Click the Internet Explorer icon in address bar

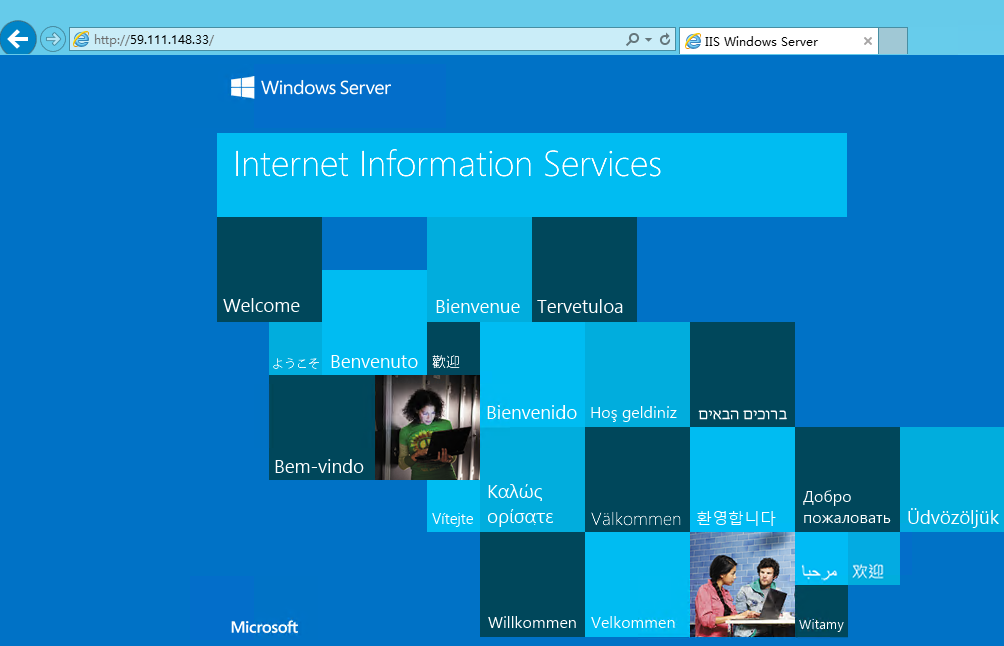81,40
